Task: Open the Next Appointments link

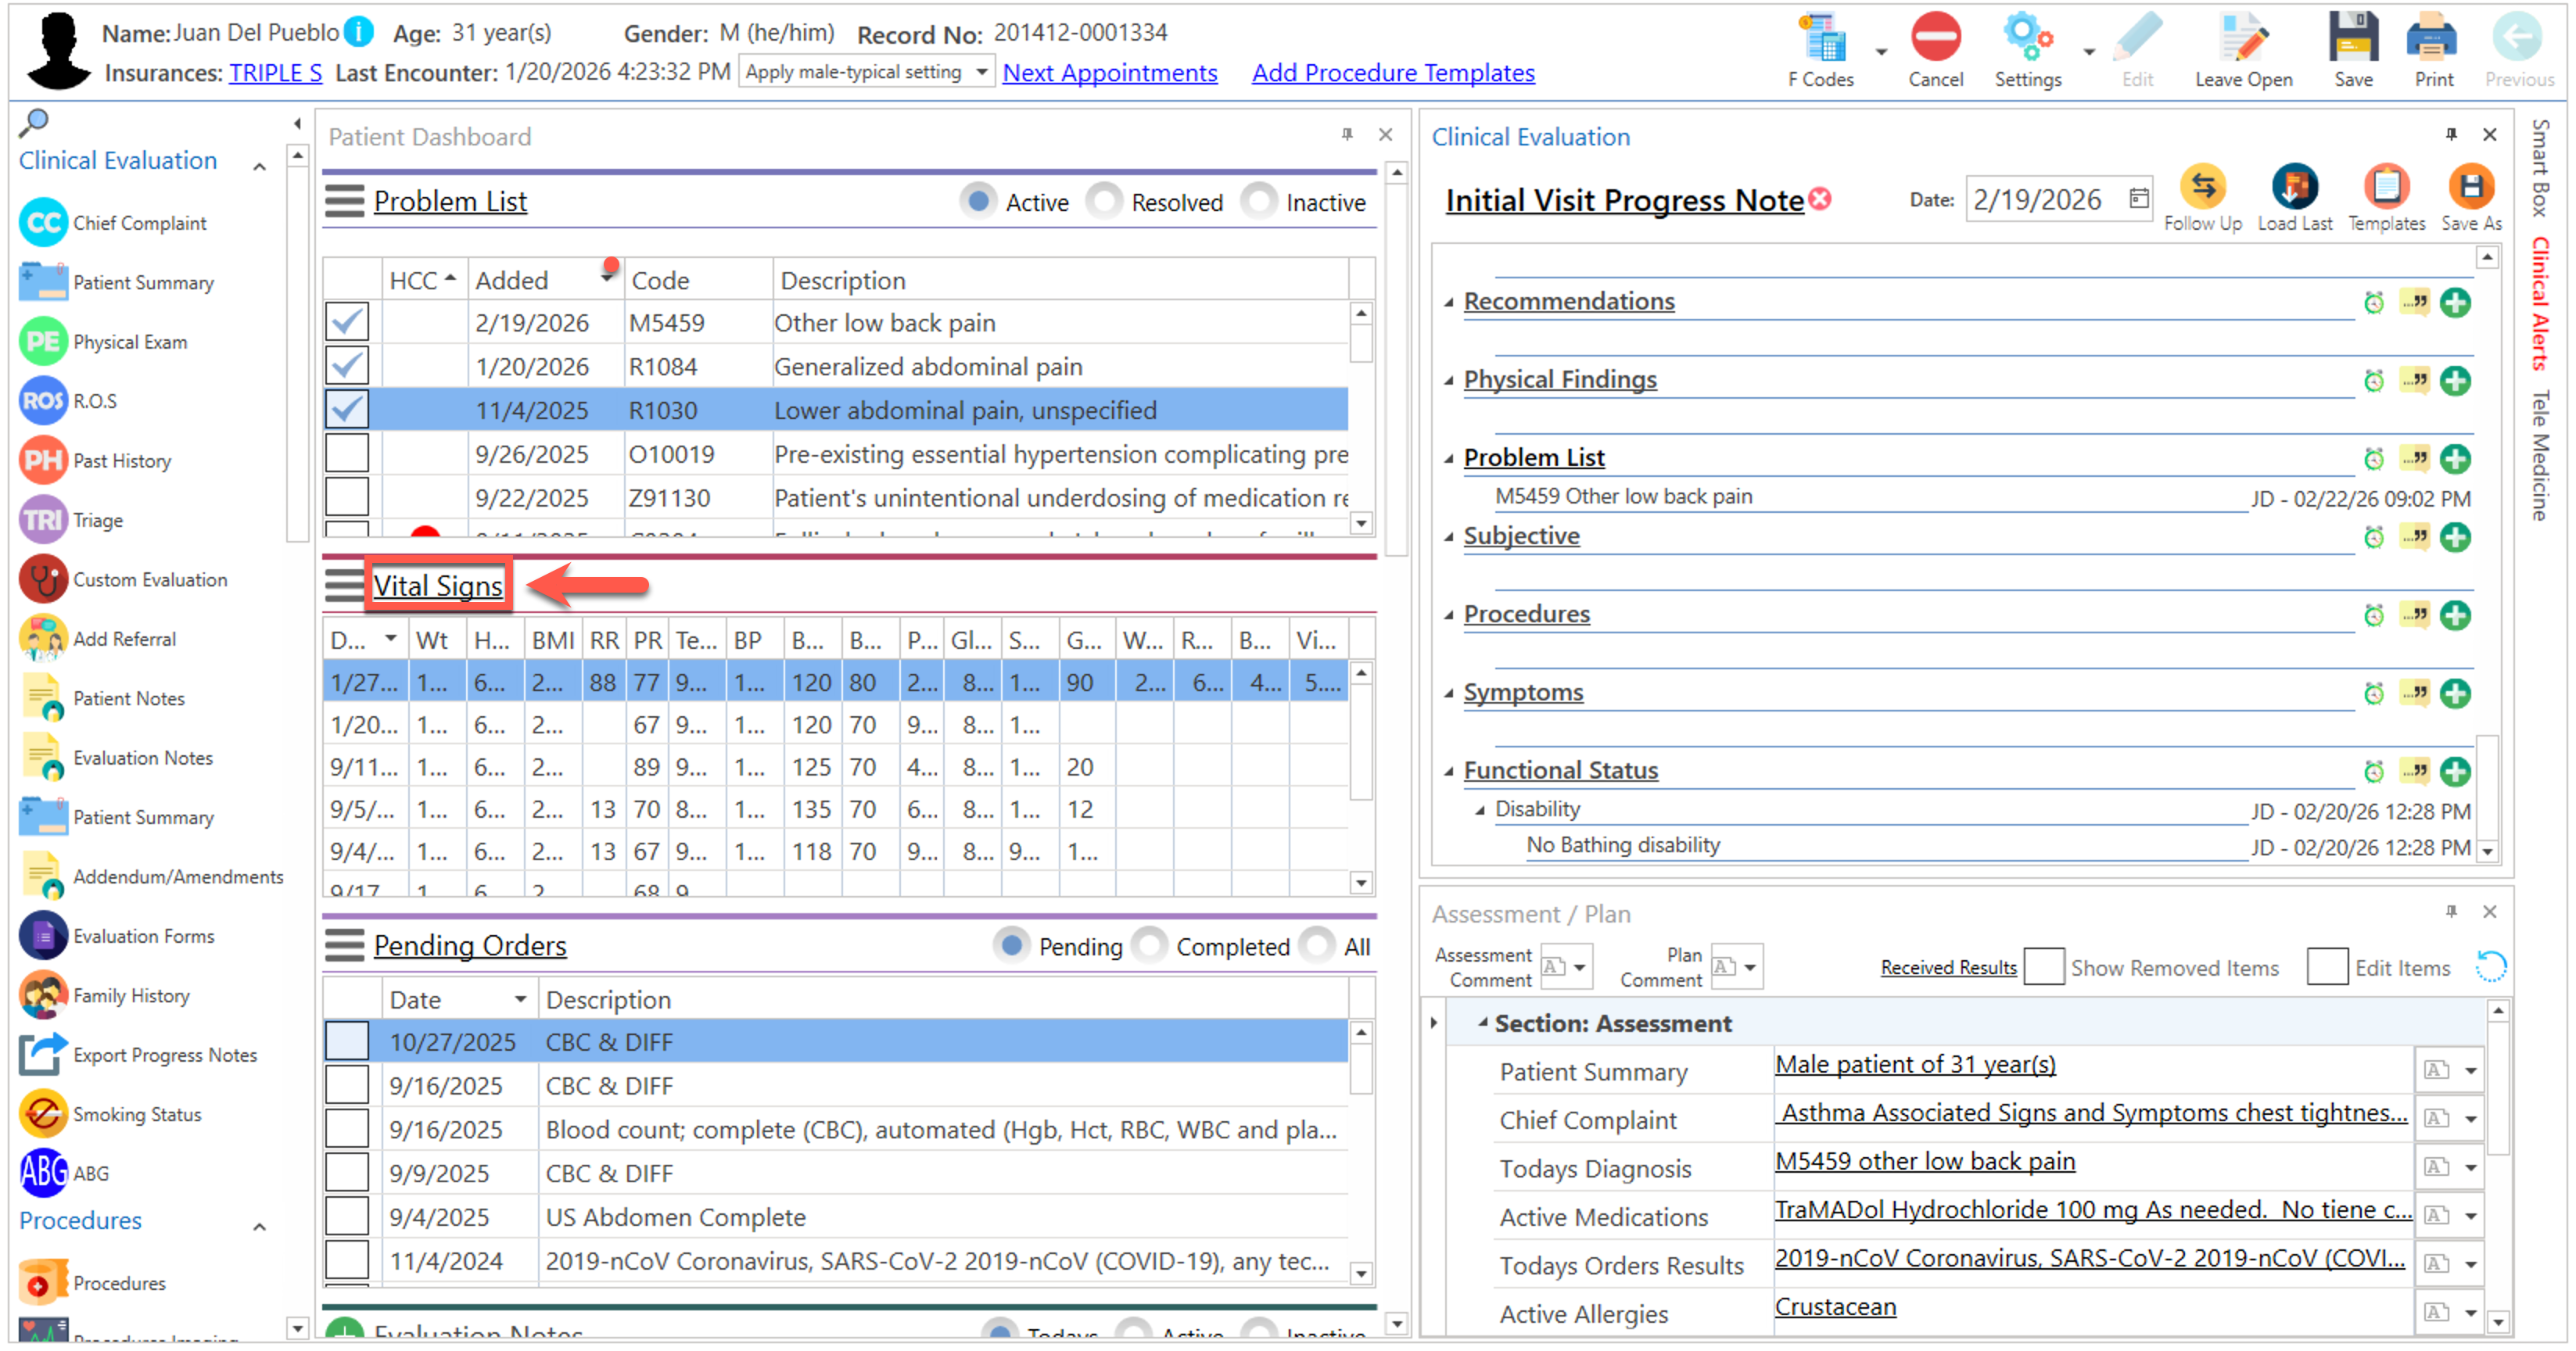Action: coord(1110,73)
